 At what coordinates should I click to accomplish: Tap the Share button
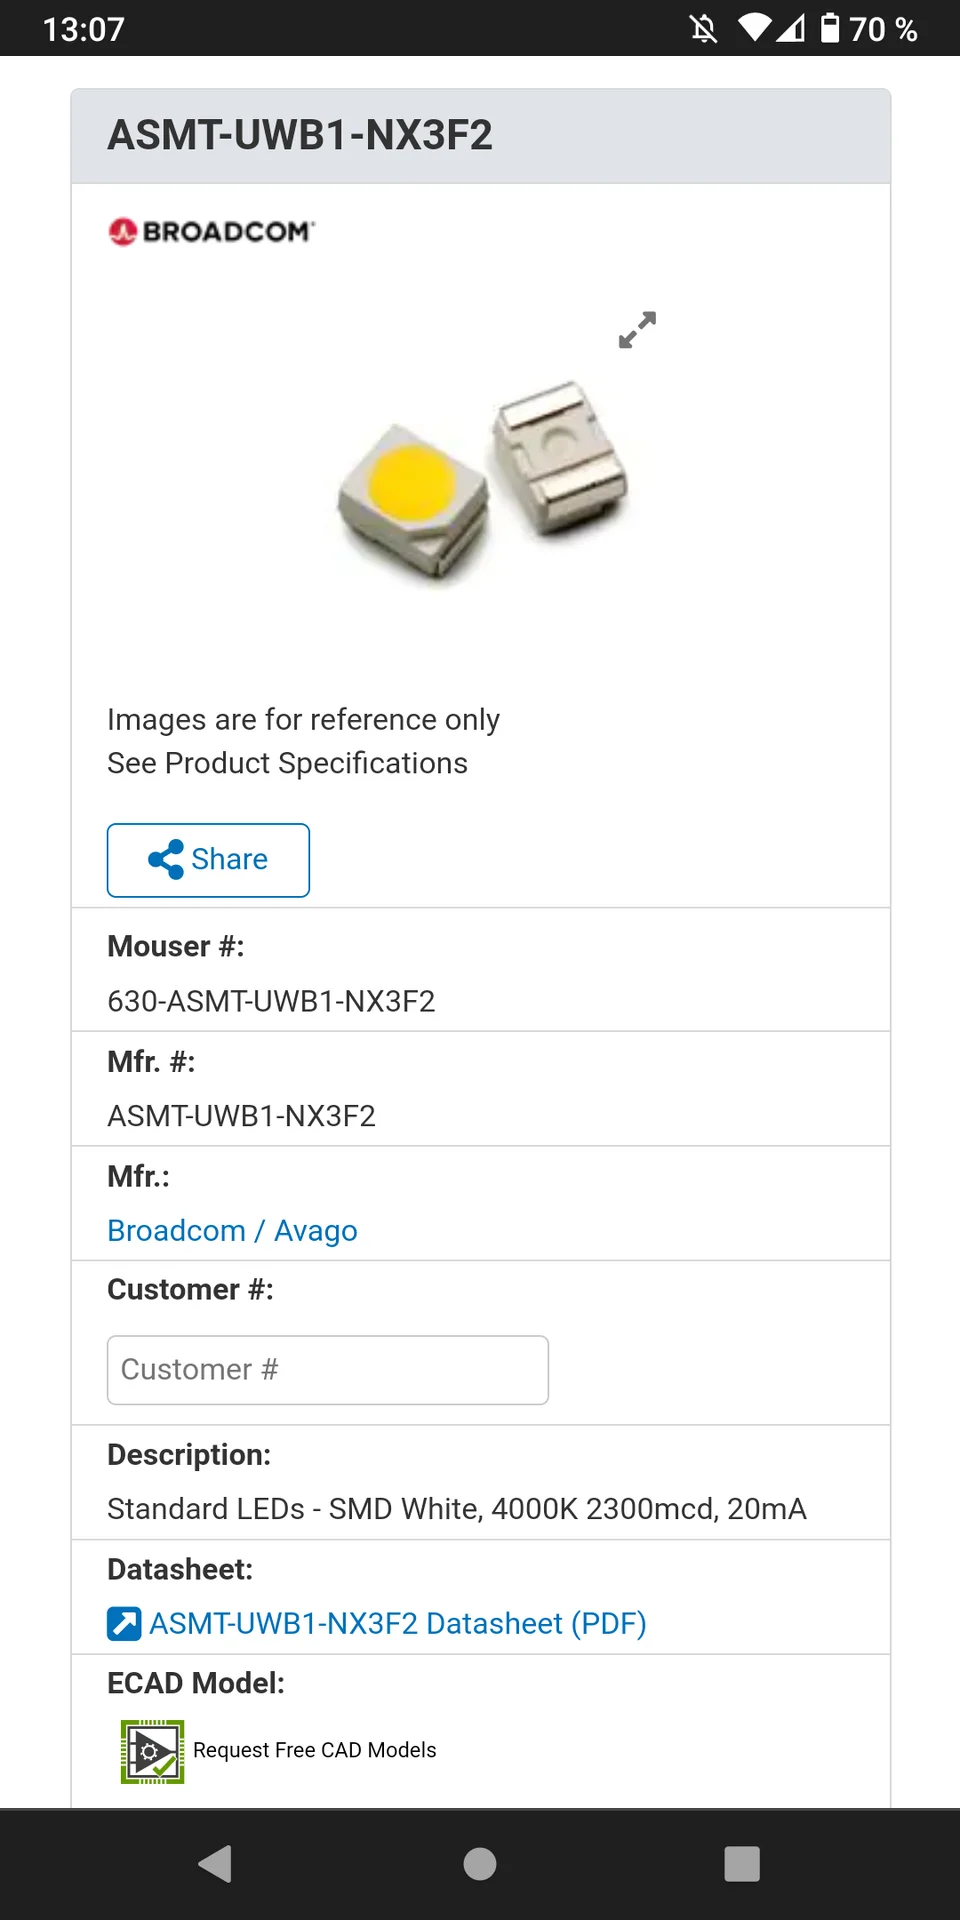[x=208, y=860]
